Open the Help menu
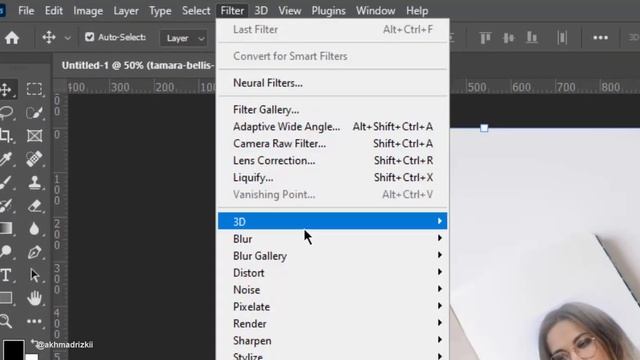Viewport: 640px width, 360px height. [417, 11]
